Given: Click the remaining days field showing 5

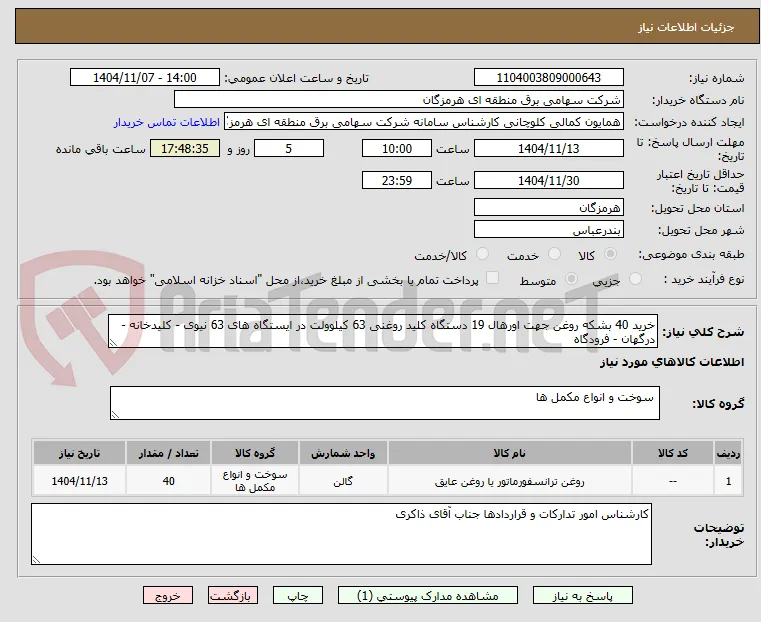Looking at the screenshot, I should click(x=289, y=148).
